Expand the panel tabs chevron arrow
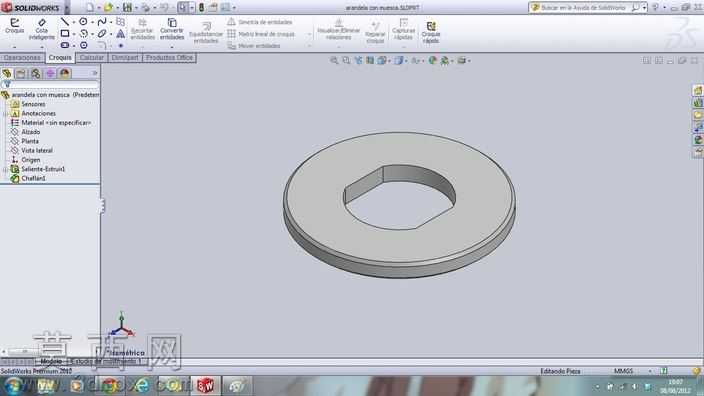Viewport: 704px width, 396px height. [x=95, y=73]
